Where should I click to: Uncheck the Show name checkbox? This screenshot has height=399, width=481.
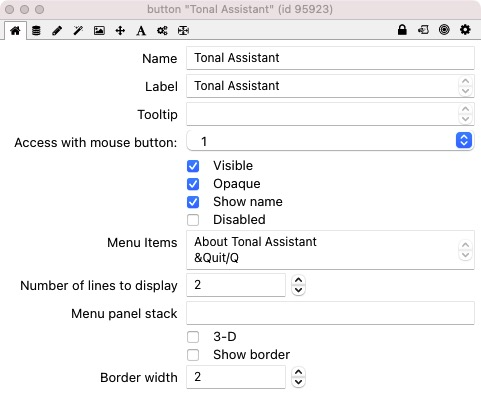coord(193,202)
